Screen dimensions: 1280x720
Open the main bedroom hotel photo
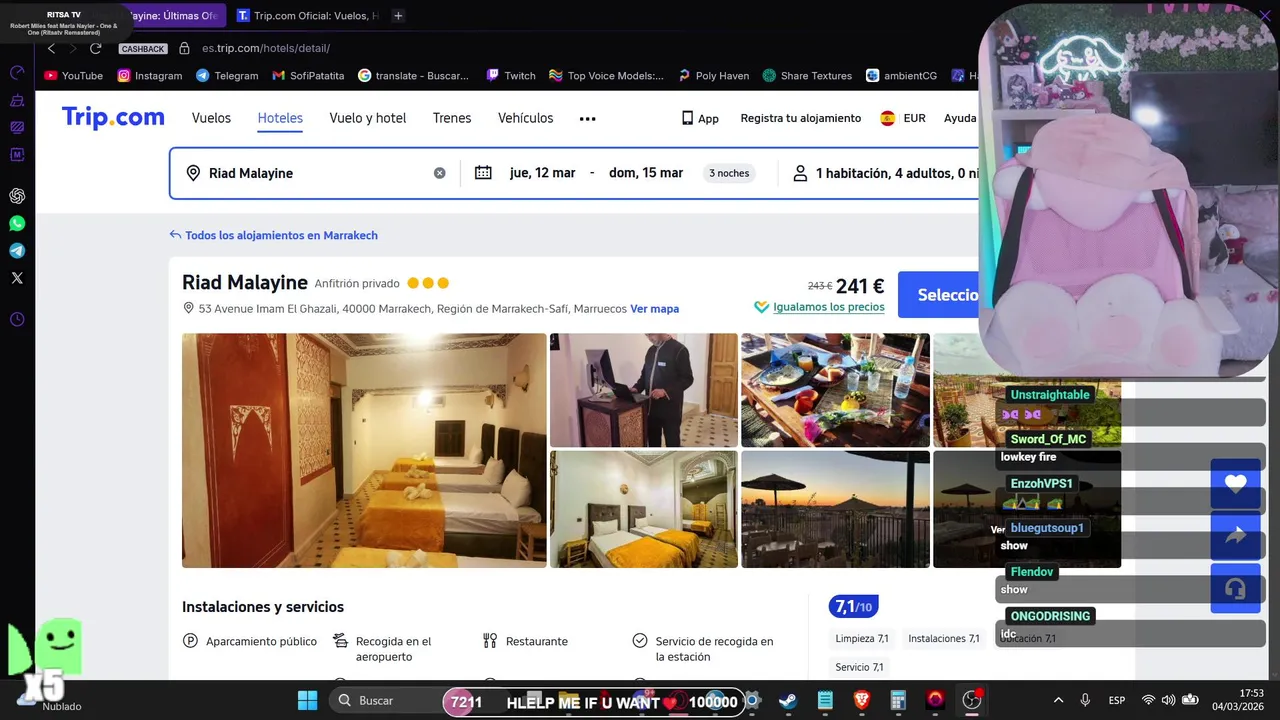click(x=364, y=450)
